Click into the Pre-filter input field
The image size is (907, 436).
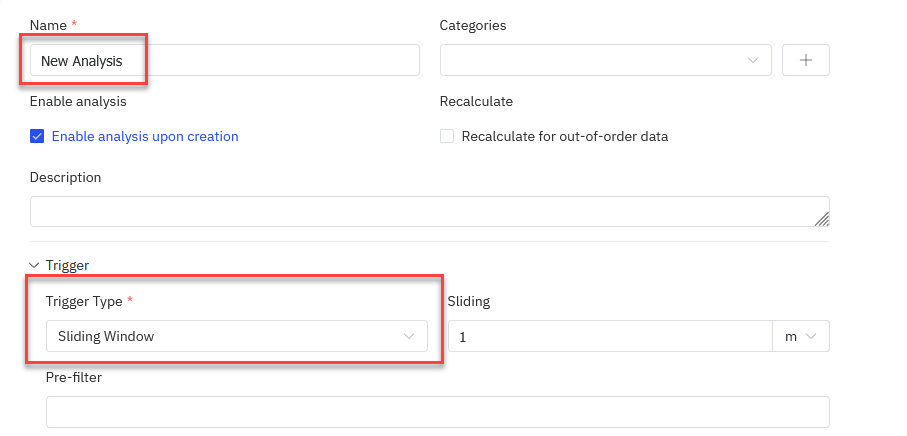pyautogui.click(x=437, y=411)
